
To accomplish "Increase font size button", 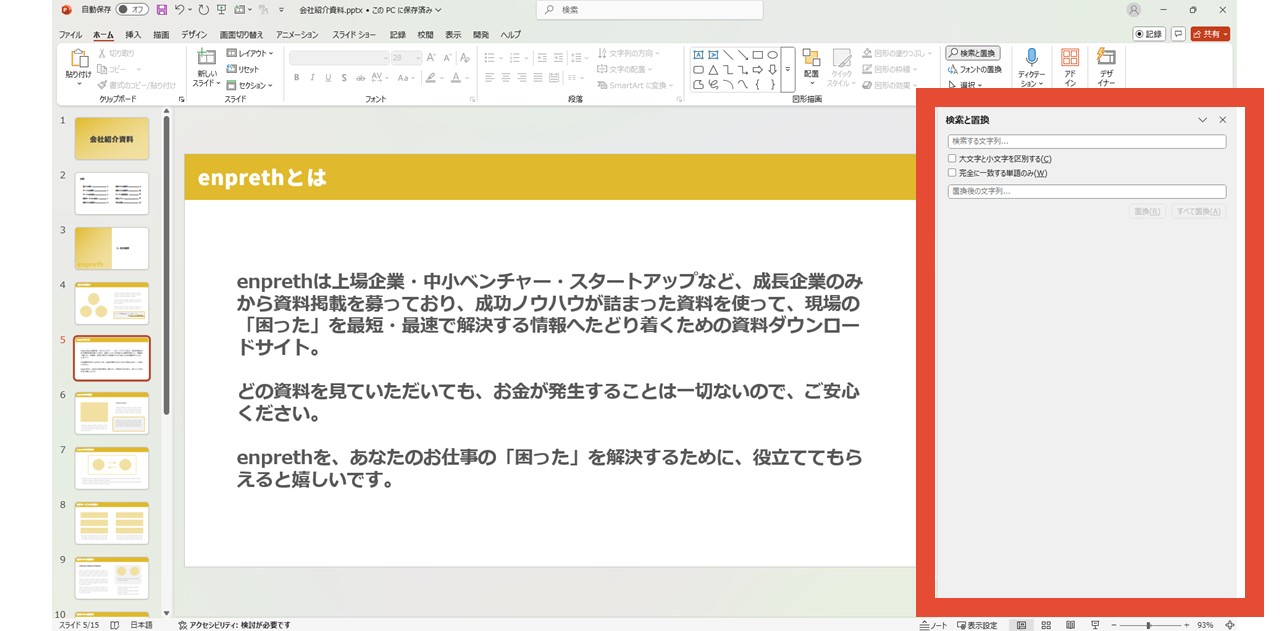I will (x=432, y=58).
